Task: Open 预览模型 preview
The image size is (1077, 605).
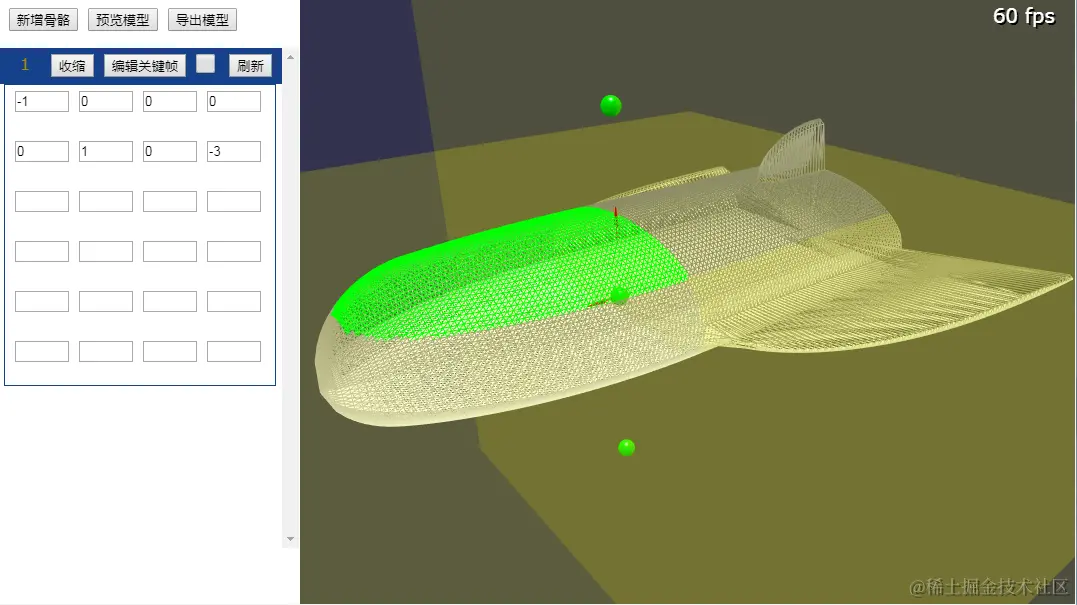Action: [x=123, y=20]
